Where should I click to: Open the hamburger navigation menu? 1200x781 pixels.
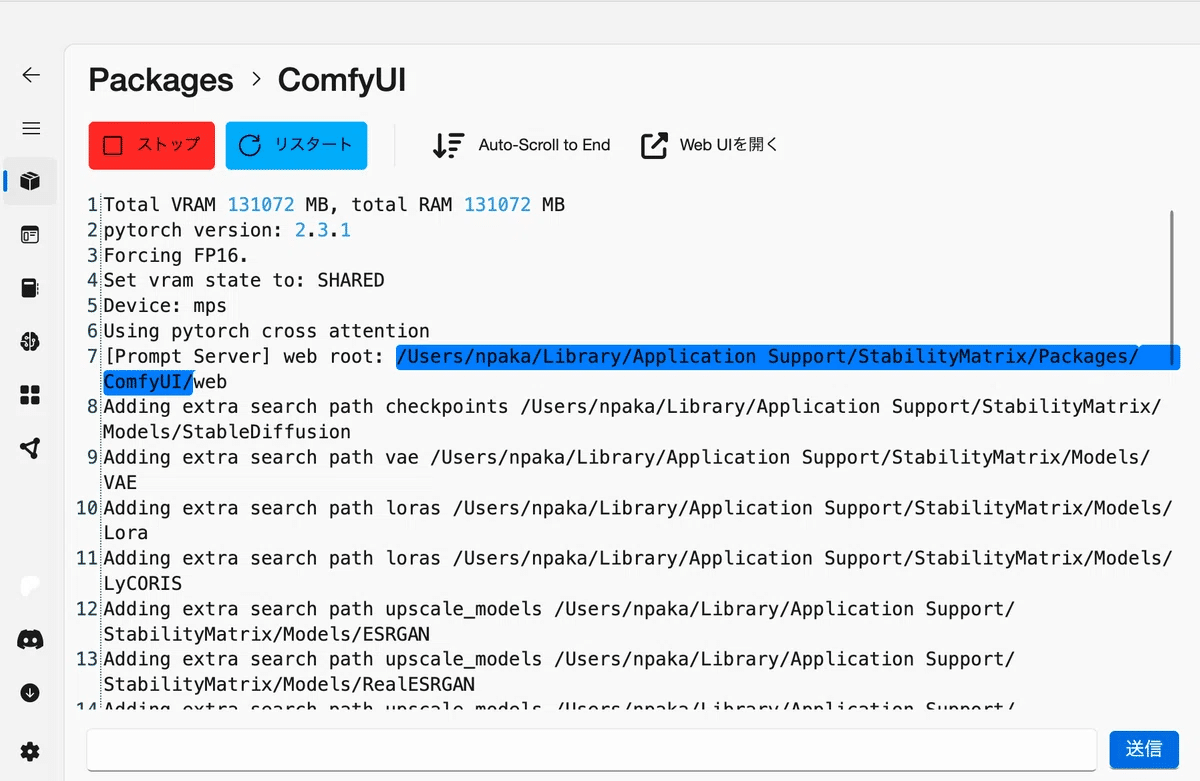(x=30, y=128)
